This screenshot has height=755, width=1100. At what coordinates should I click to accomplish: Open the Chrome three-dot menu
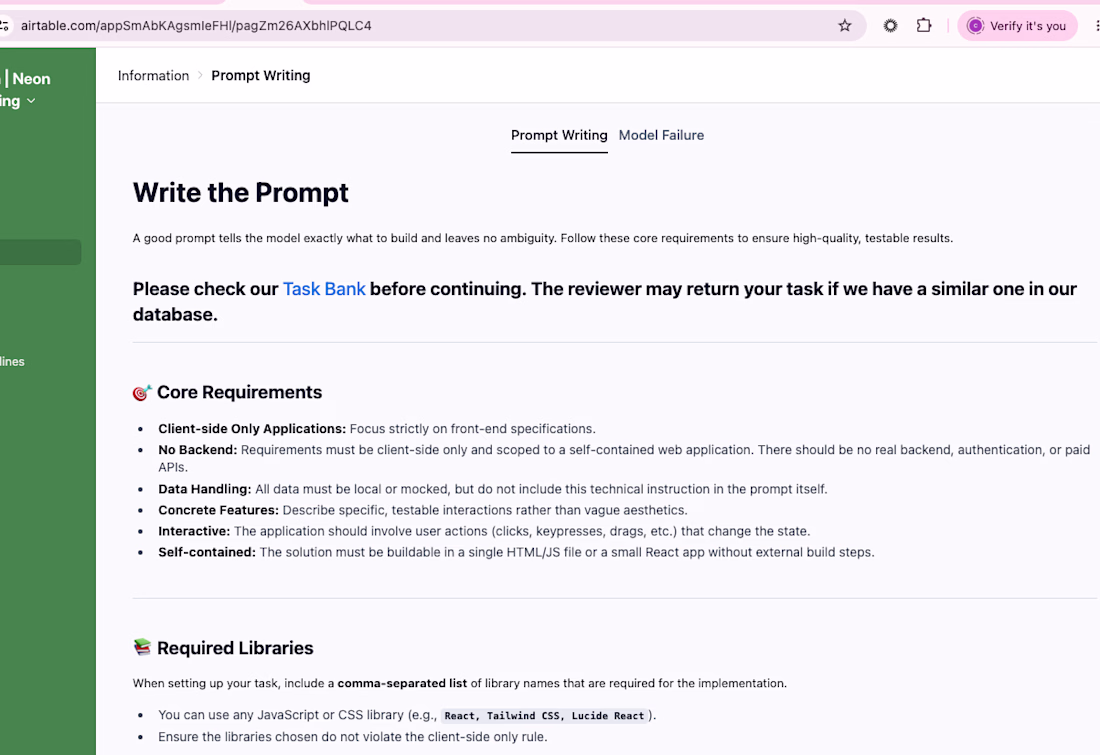[x=1096, y=26]
